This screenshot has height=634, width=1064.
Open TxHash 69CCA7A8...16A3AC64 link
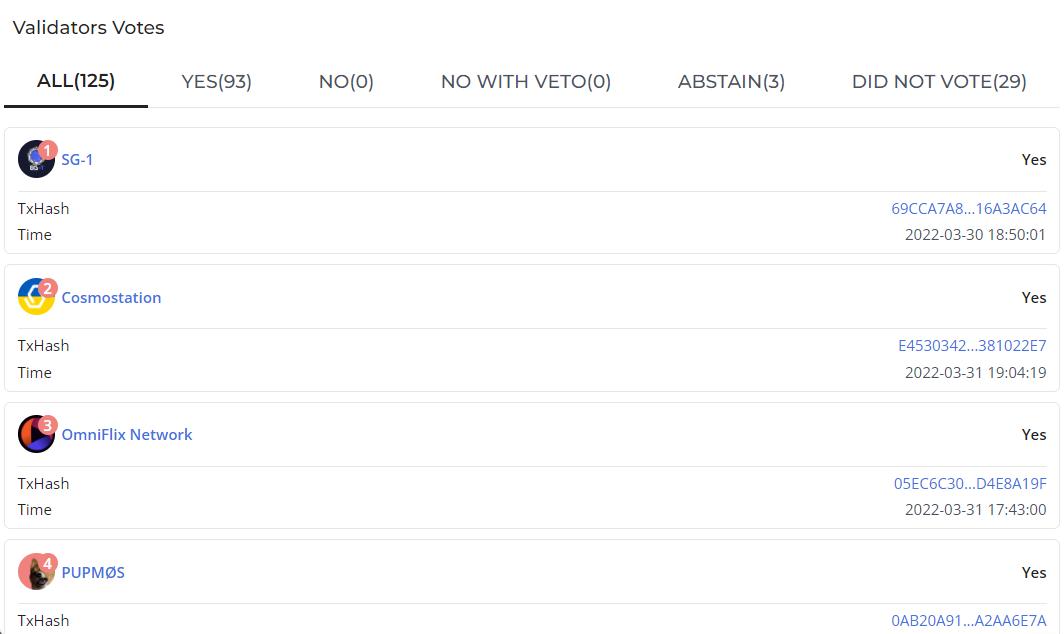[x=968, y=209]
